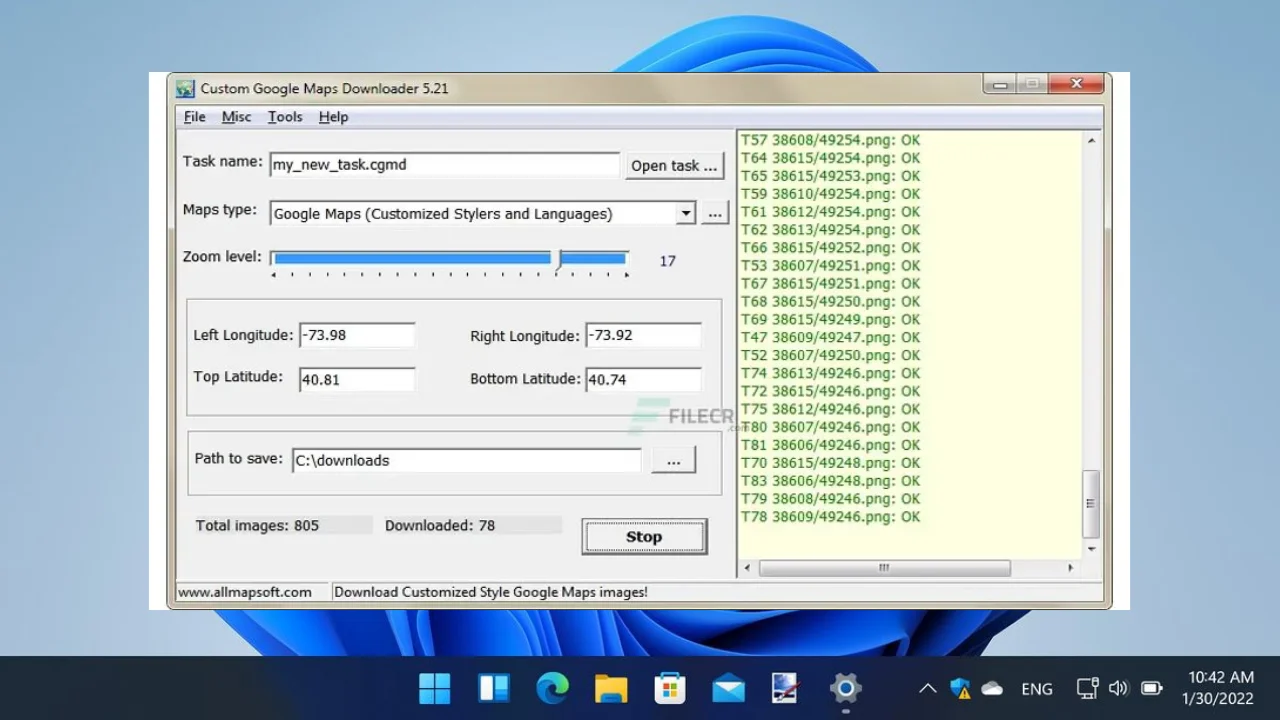Click the Task name input field
The width and height of the screenshot is (1280, 720).
(x=445, y=165)
